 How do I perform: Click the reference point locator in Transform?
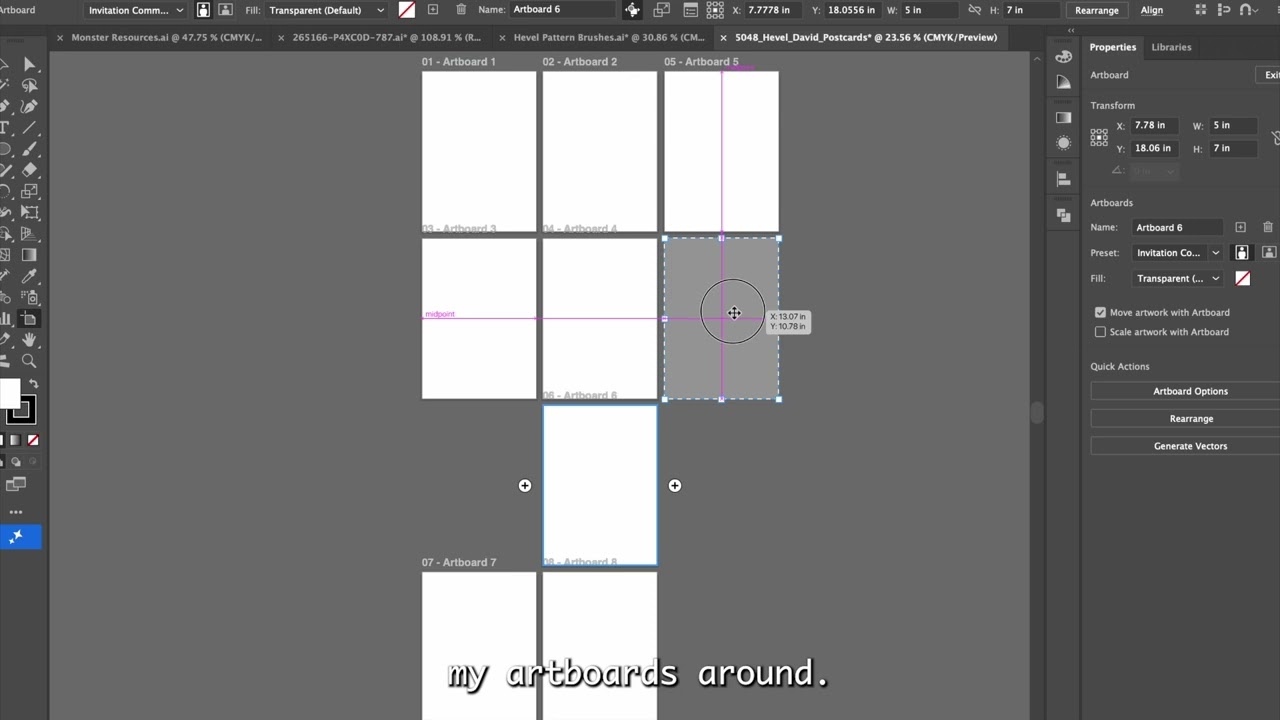pyautogui.click(x=1099, y=137)
